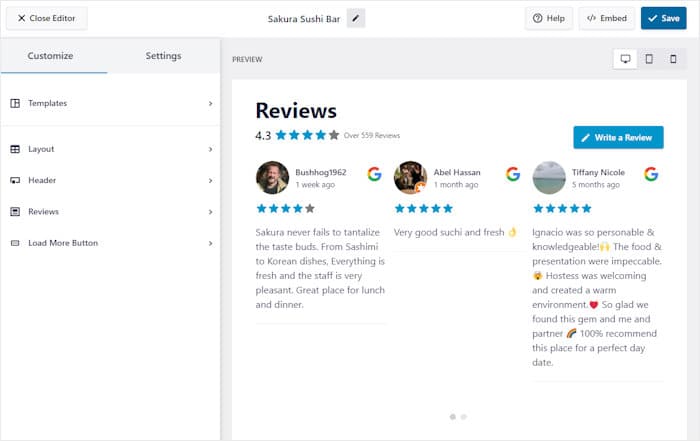This screenshot has height=441, width=700.
Task: Click the Embed button
Action: click(607, 18)
